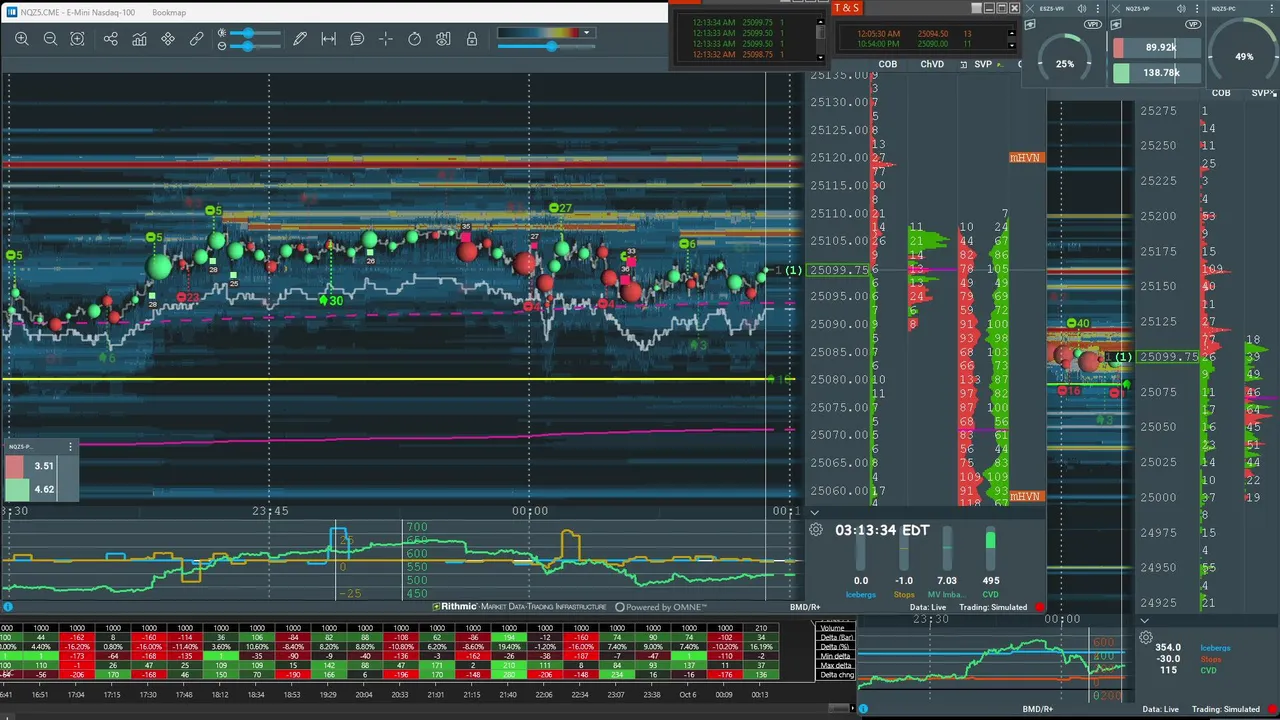The height and width of the screenshot is (720, 1280).
Task: Toggle the chart lock padlock
Action: pyautogui.click(x=472, y=39)
